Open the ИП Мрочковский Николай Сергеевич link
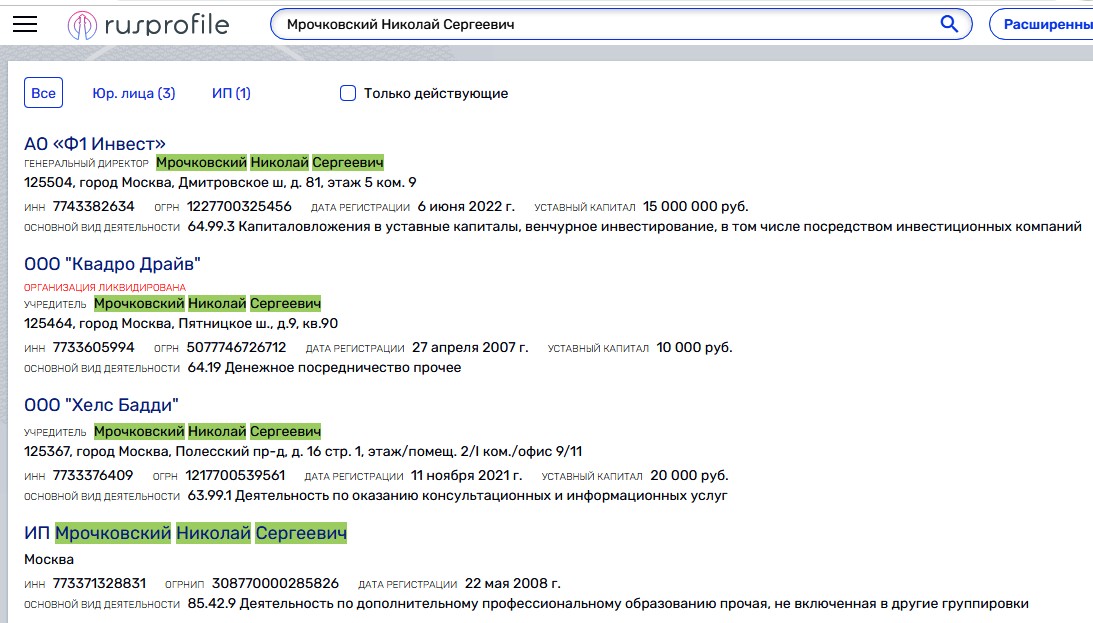Screen dimensions: 1093x623 (x=185, y=534)
